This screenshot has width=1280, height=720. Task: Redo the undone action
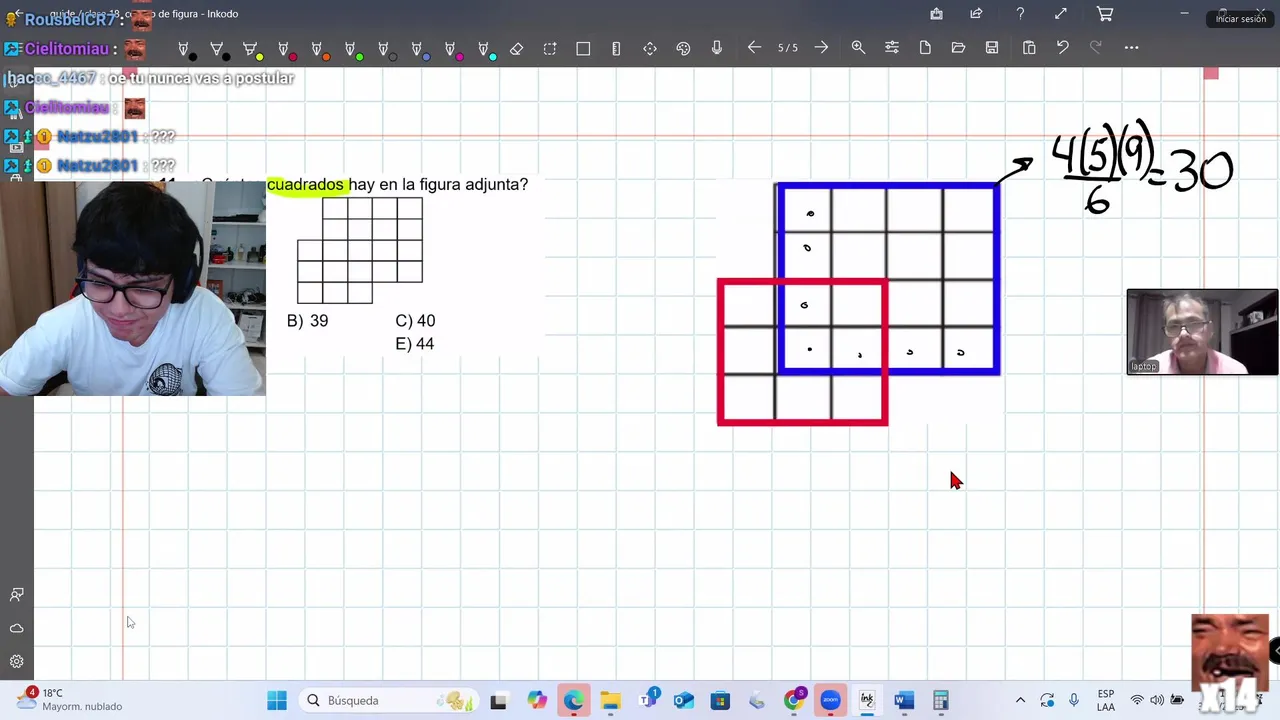coord(1096,47)
